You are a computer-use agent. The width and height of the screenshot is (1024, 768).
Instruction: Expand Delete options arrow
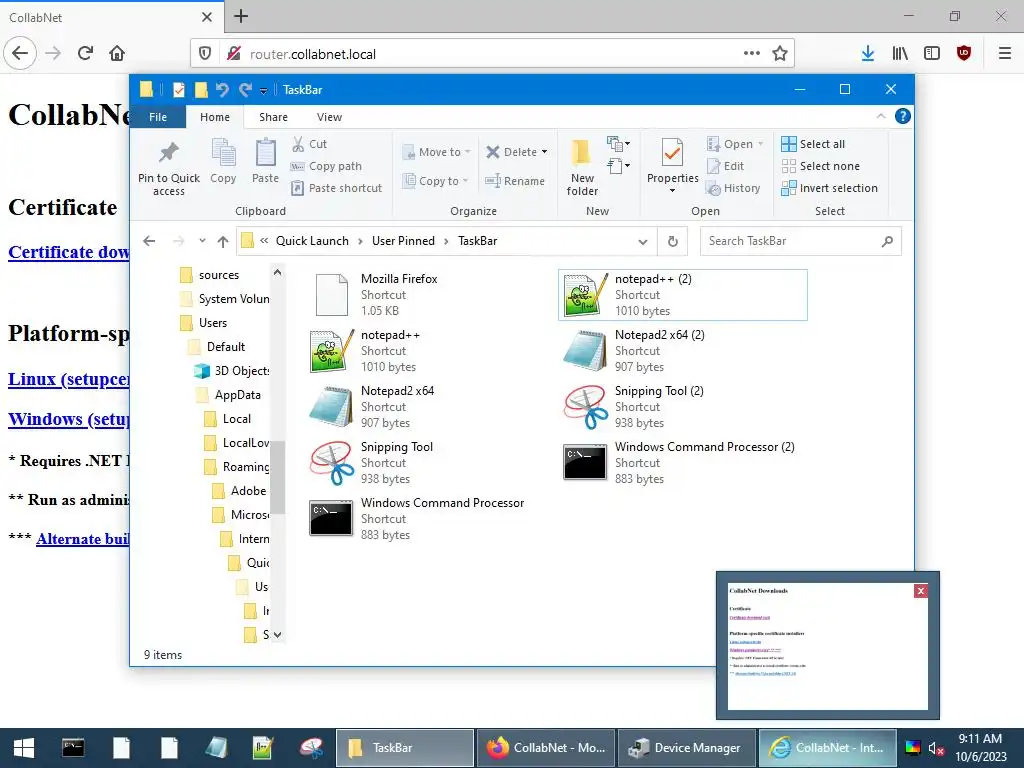coord(545,152)
